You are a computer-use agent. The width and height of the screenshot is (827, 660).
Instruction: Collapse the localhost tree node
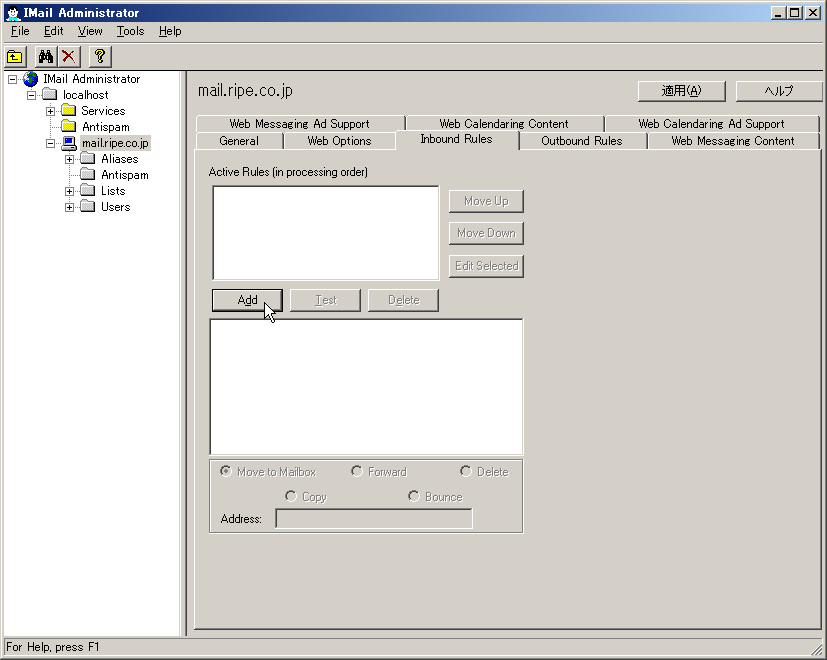[32, 95]
